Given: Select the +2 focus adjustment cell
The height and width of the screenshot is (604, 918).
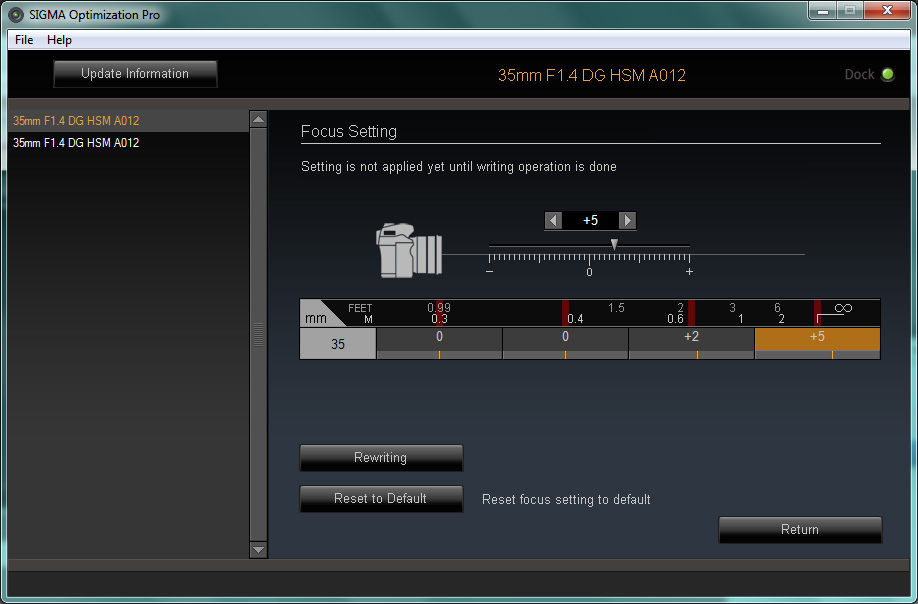Looking at the screenshot, I should (x=691, y=343).
